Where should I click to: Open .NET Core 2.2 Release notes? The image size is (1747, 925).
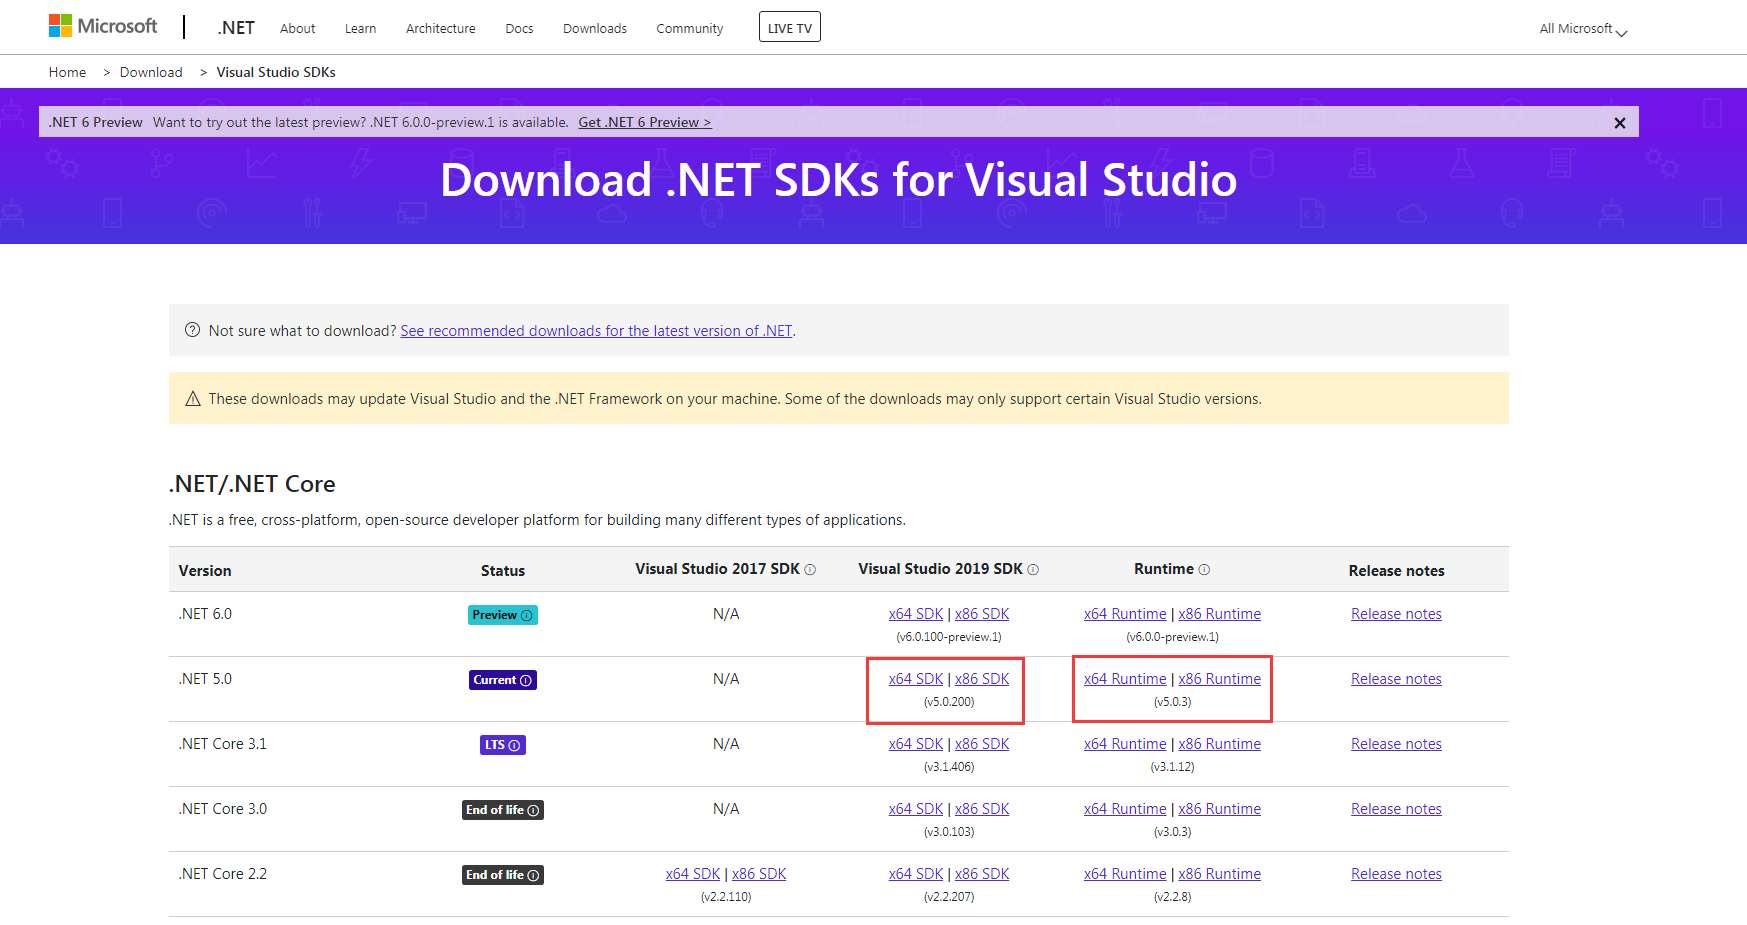coord(1396,874)
